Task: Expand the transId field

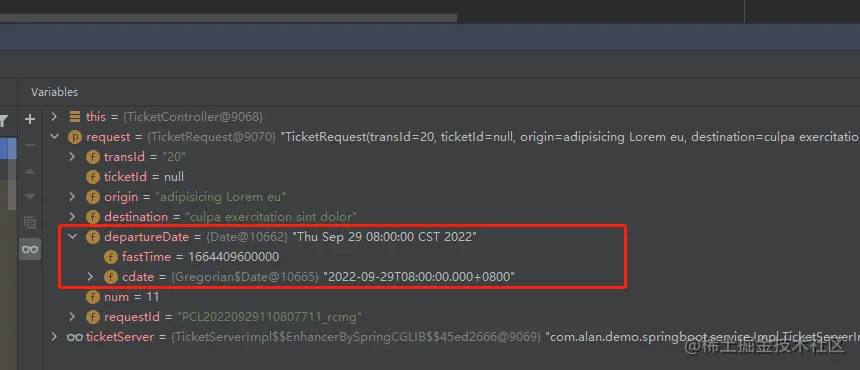Action: coord(72,157)
